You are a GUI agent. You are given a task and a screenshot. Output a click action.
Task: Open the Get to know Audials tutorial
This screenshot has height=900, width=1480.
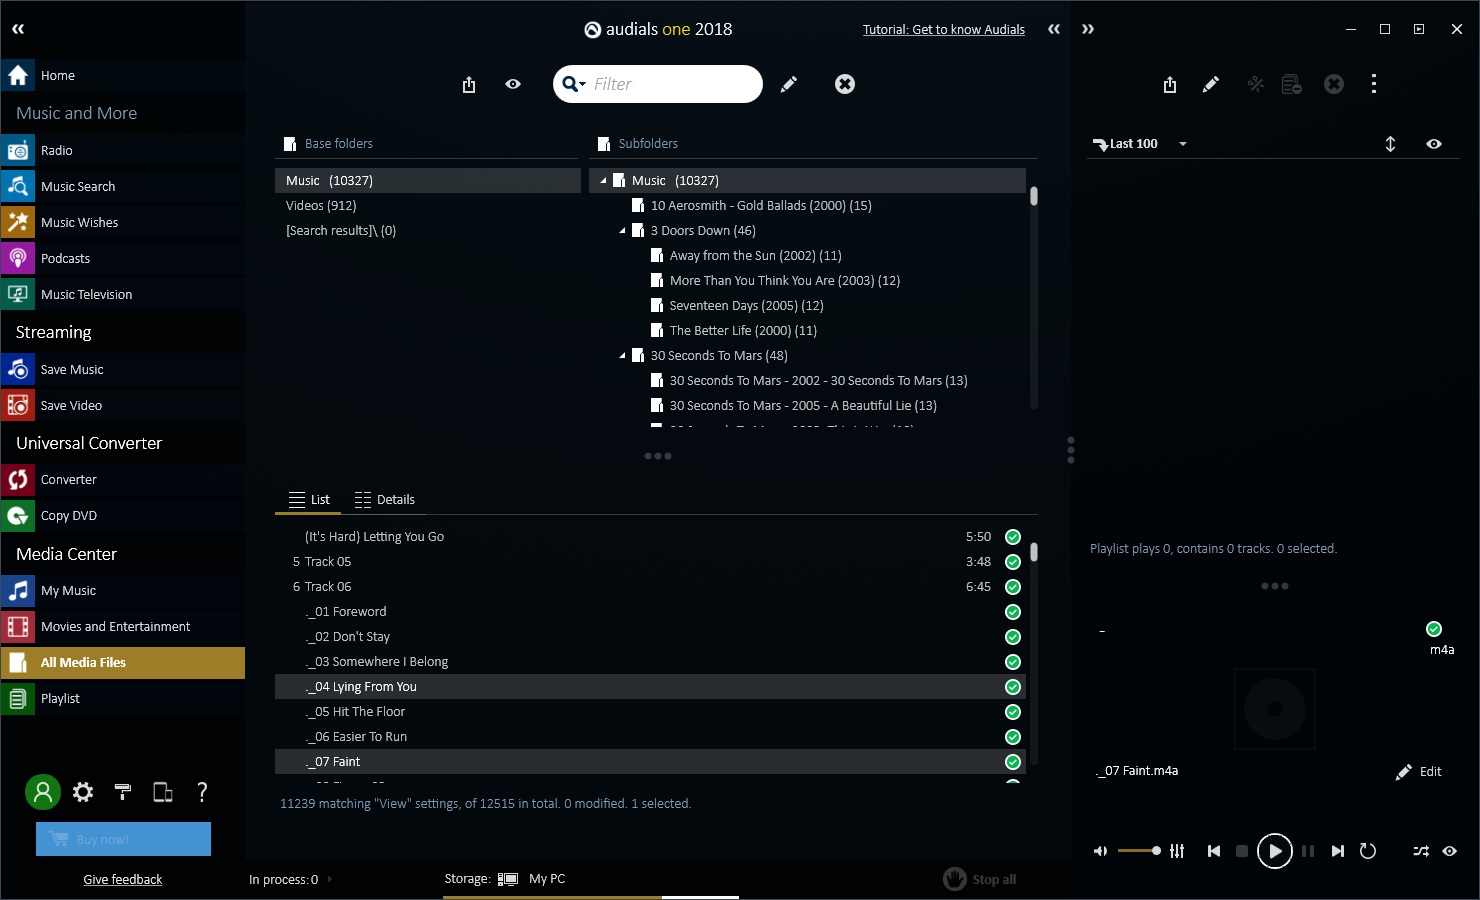point(943,30)
